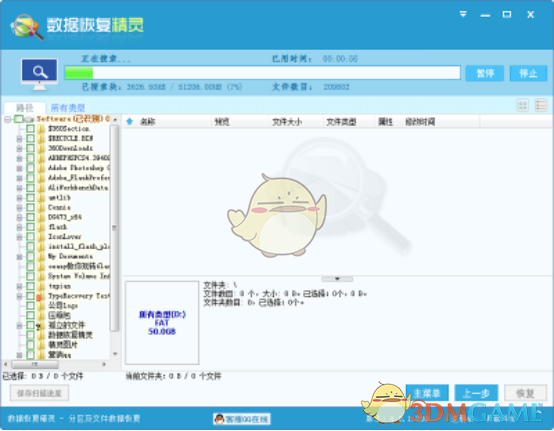554x431 pixels.
Task: Click tree scroll-down arrow
Action: pos(115,354)
